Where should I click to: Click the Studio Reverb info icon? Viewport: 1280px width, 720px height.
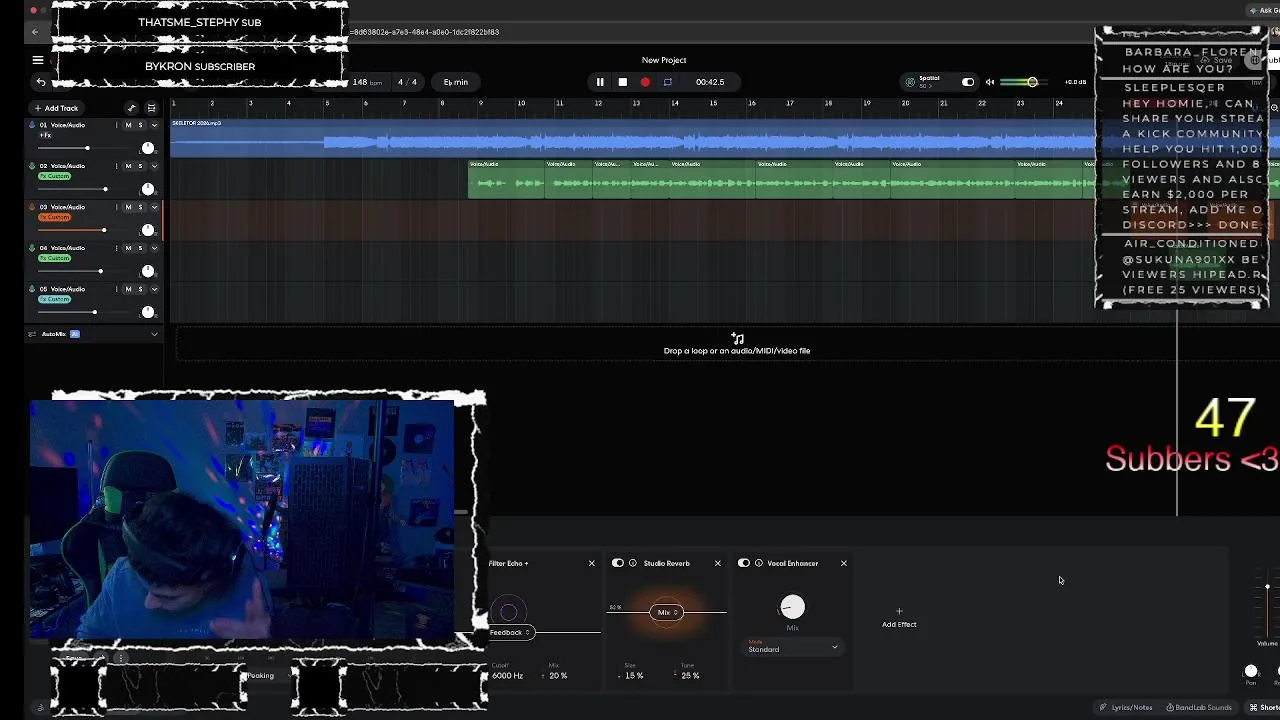point(633,563)
